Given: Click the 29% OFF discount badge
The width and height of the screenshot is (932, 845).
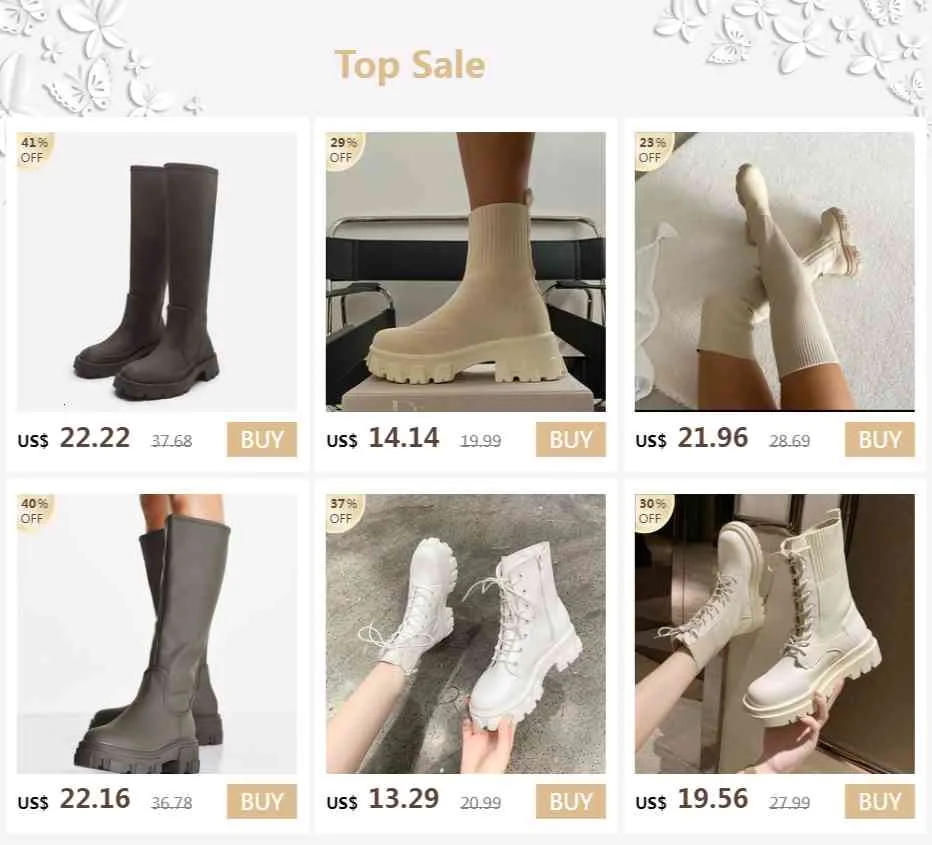Looking at the screenshot, I should click(344, 150).
